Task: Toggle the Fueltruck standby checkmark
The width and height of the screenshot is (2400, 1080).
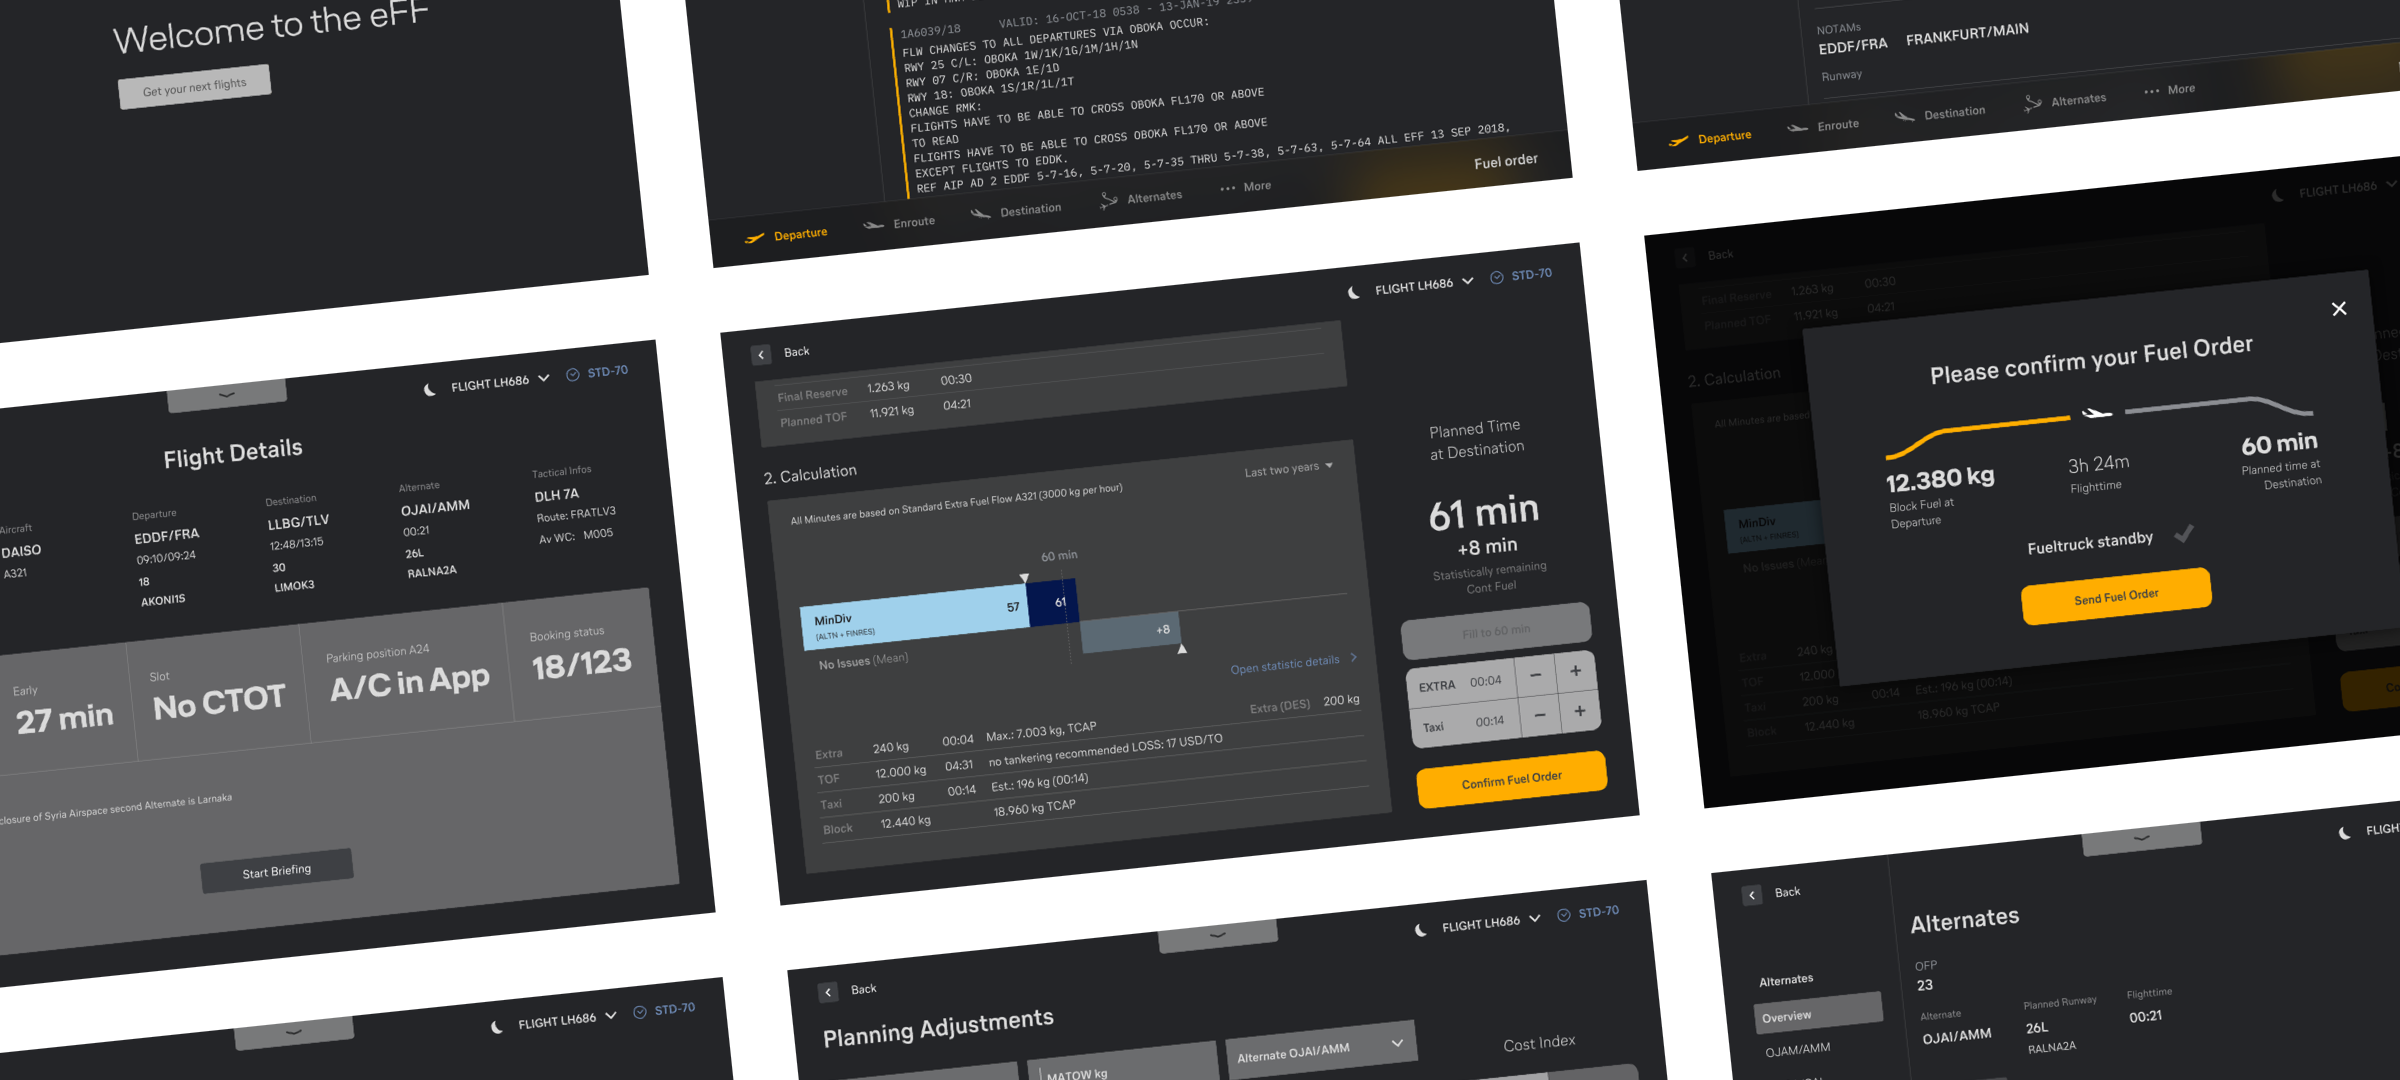Action: 2184,534
